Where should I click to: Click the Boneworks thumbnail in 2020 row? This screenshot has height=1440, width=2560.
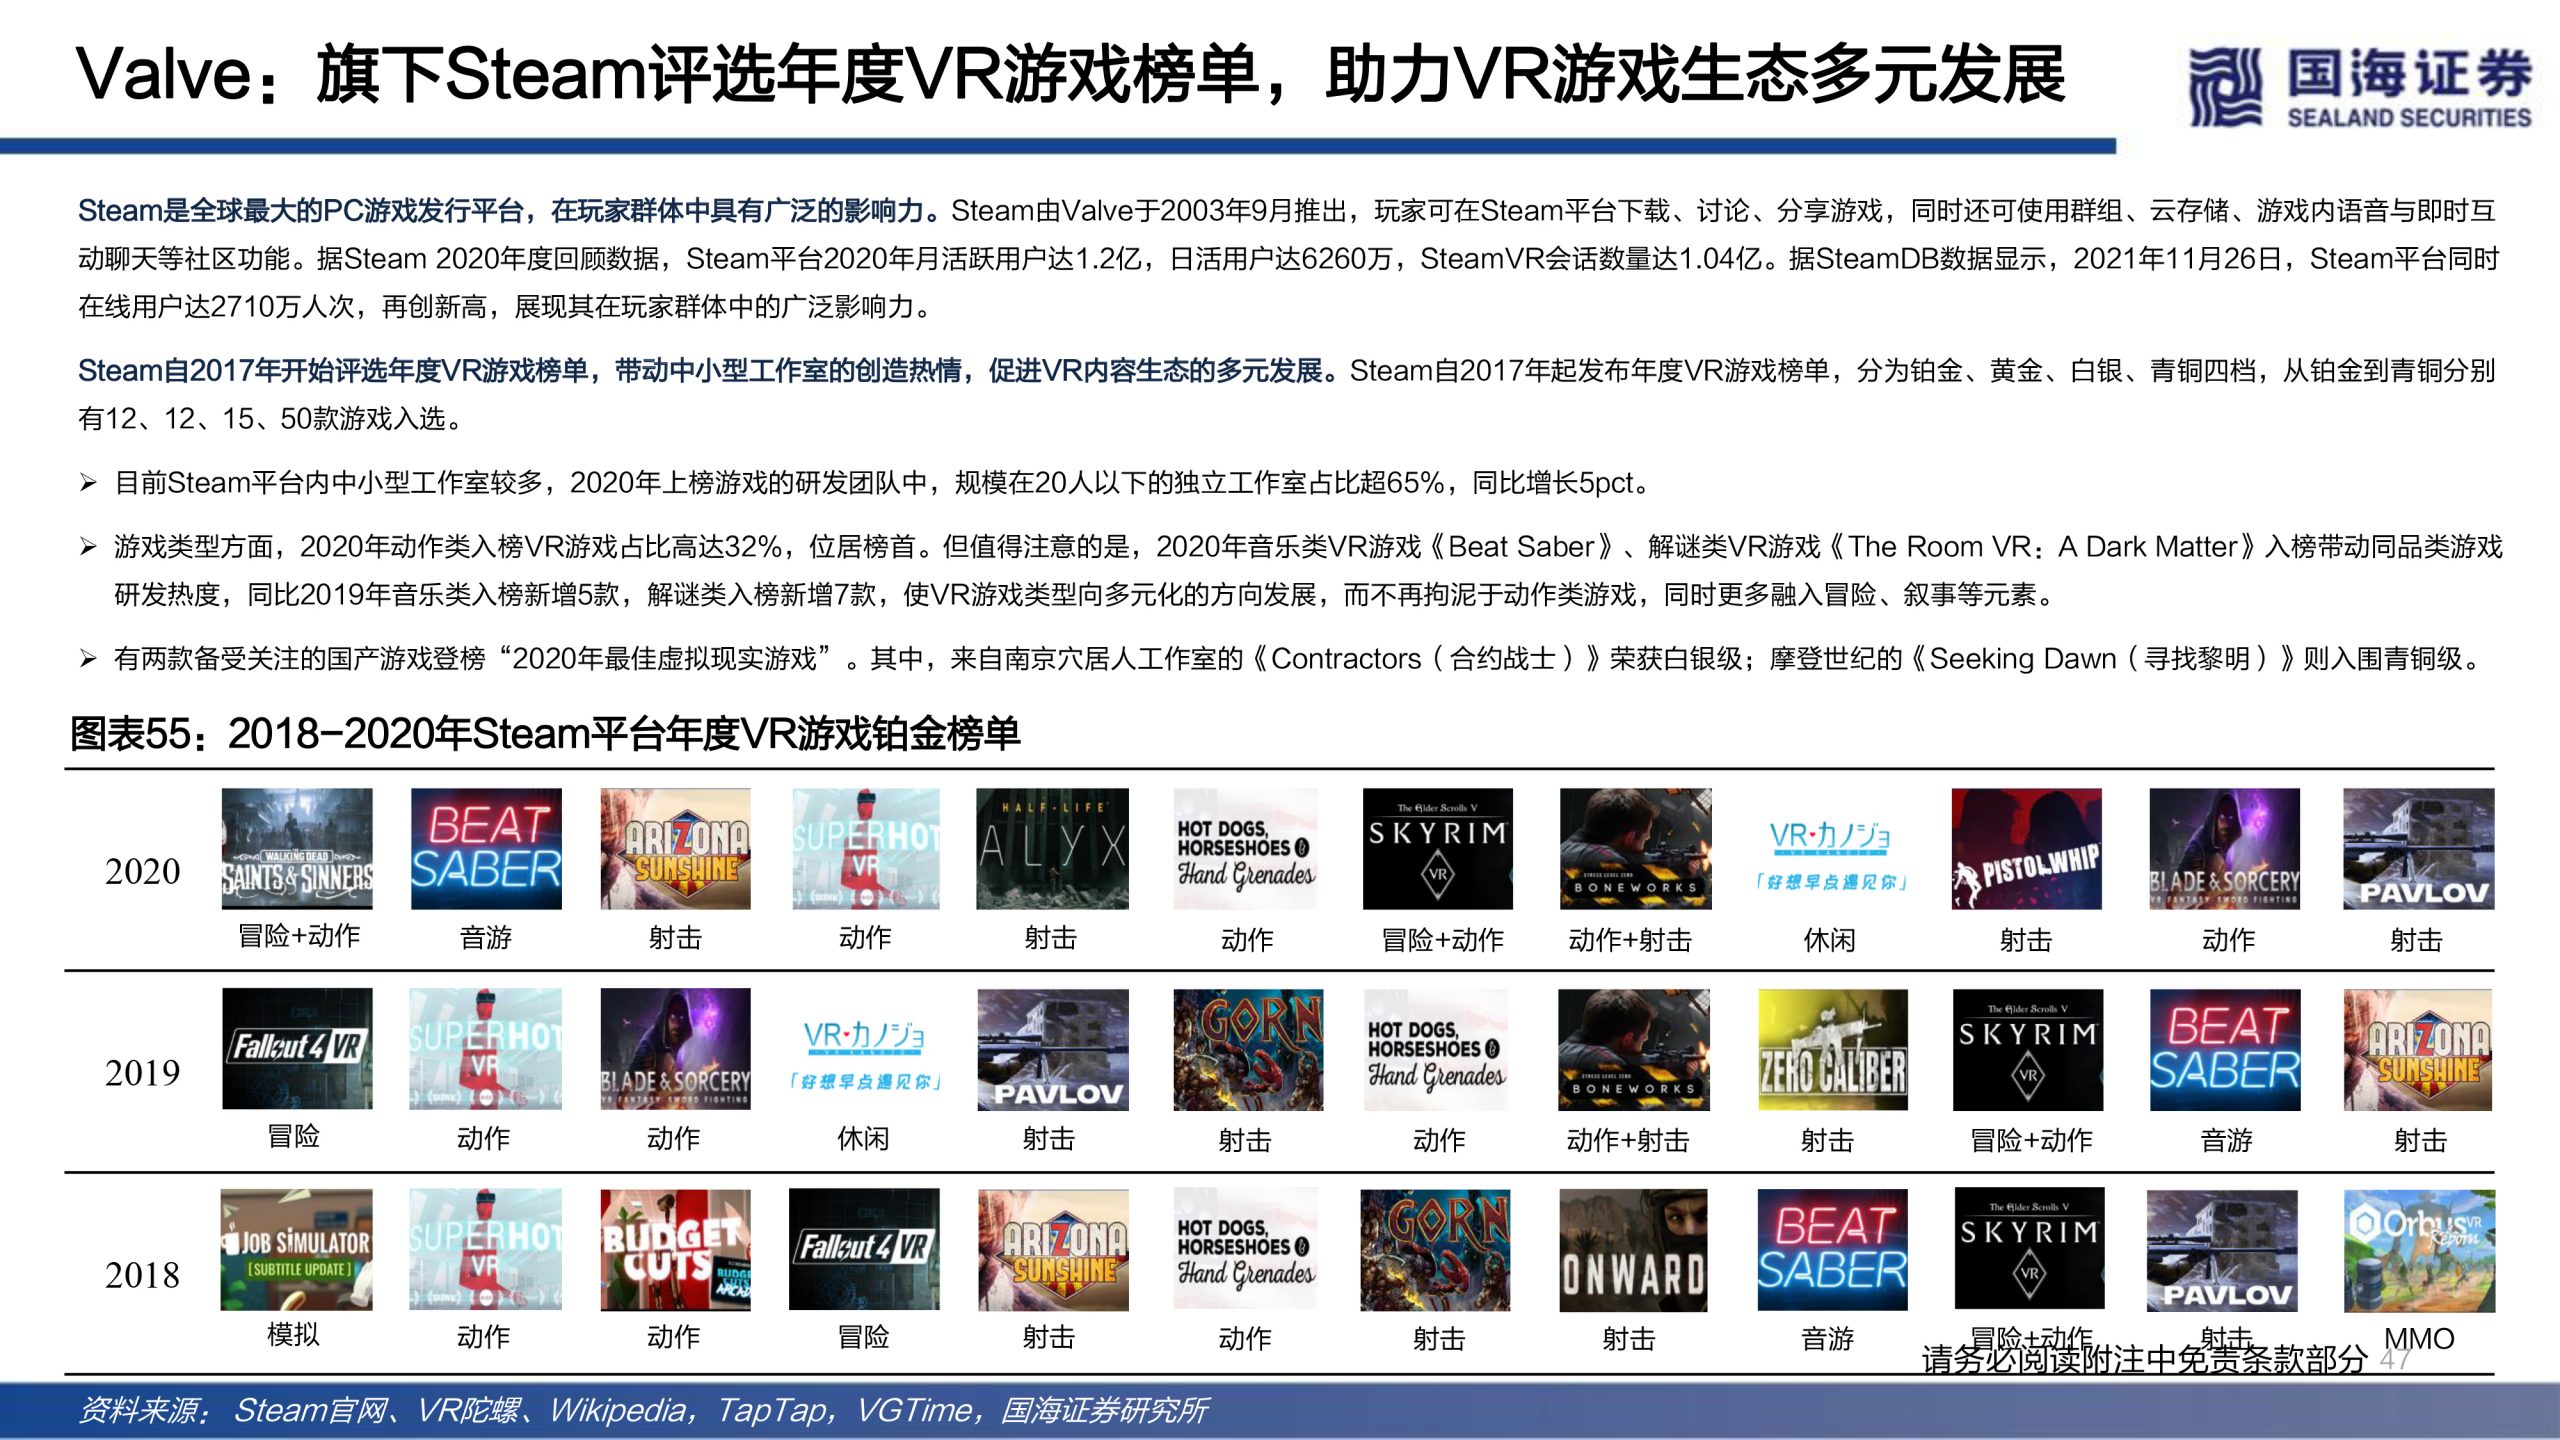(x=1635, y=848)
